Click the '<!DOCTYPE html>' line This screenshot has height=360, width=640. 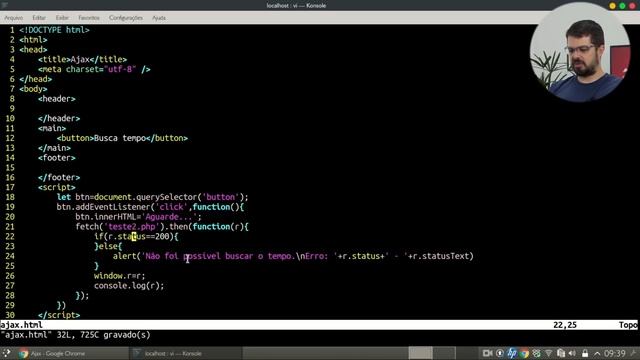pyautogui.click(x=54, y=30)
